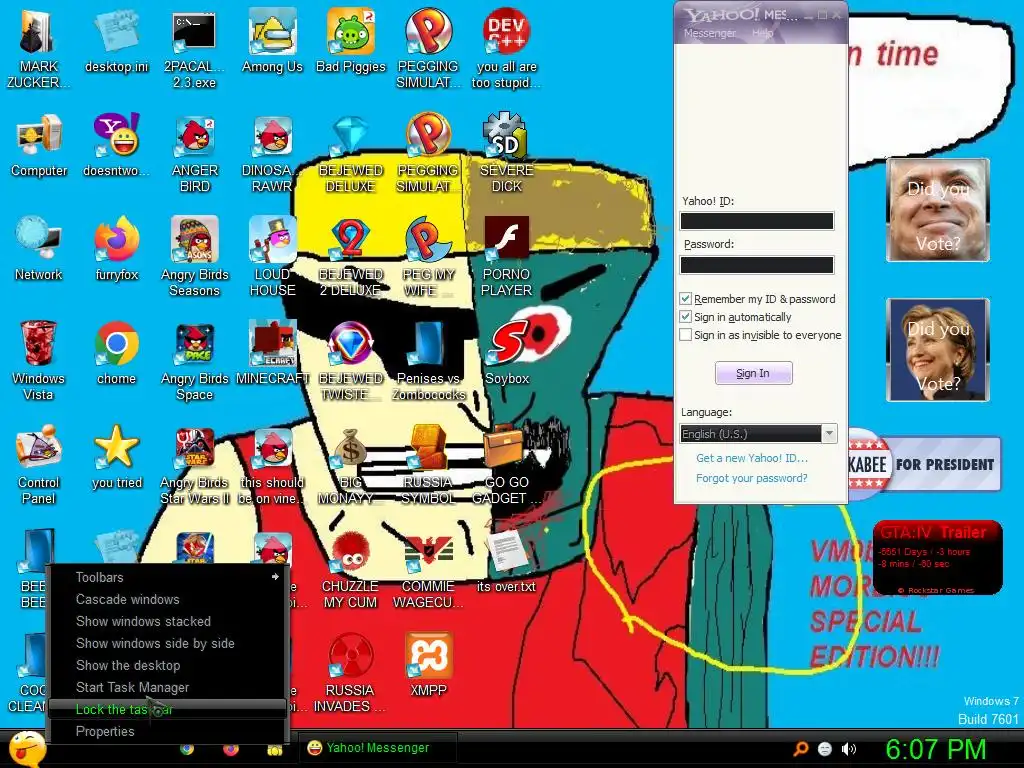Expand the Toolbars submenu arrow

coord(275,577)
